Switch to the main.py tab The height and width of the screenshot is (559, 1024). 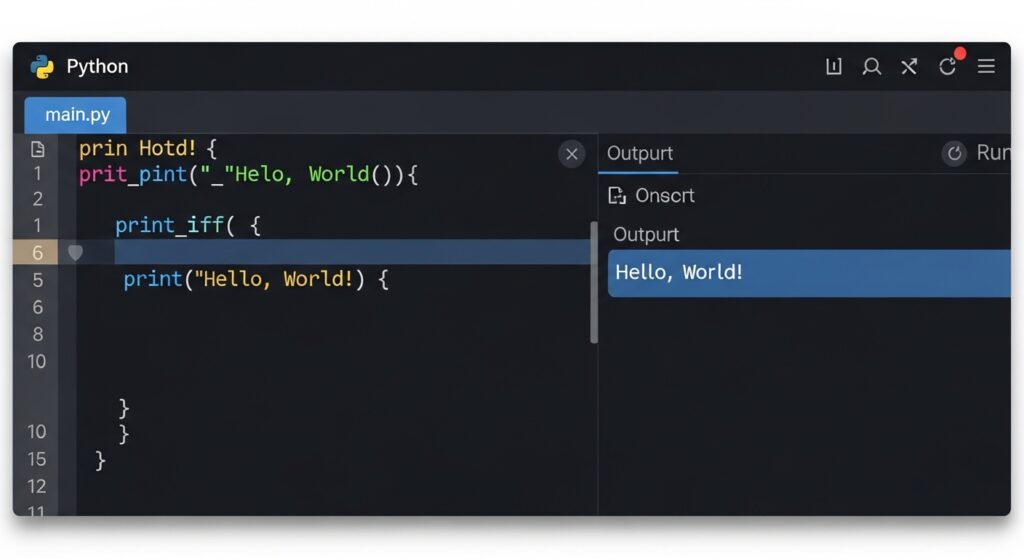pos(76,115)
